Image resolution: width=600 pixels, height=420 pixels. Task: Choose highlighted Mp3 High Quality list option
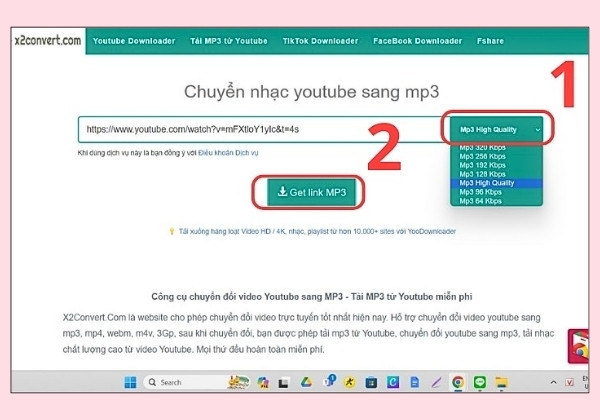pyautogui.click(x=497, y=183)
